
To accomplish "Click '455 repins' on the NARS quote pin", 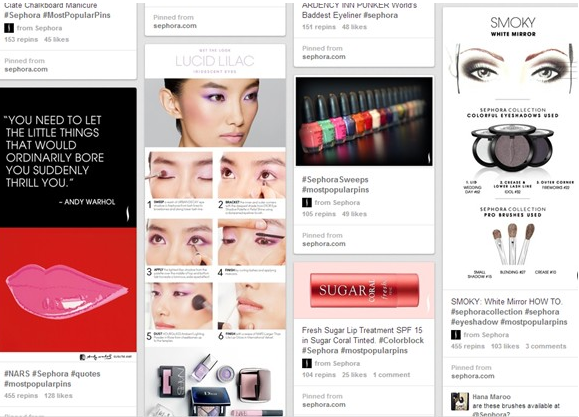I will 21,396.
